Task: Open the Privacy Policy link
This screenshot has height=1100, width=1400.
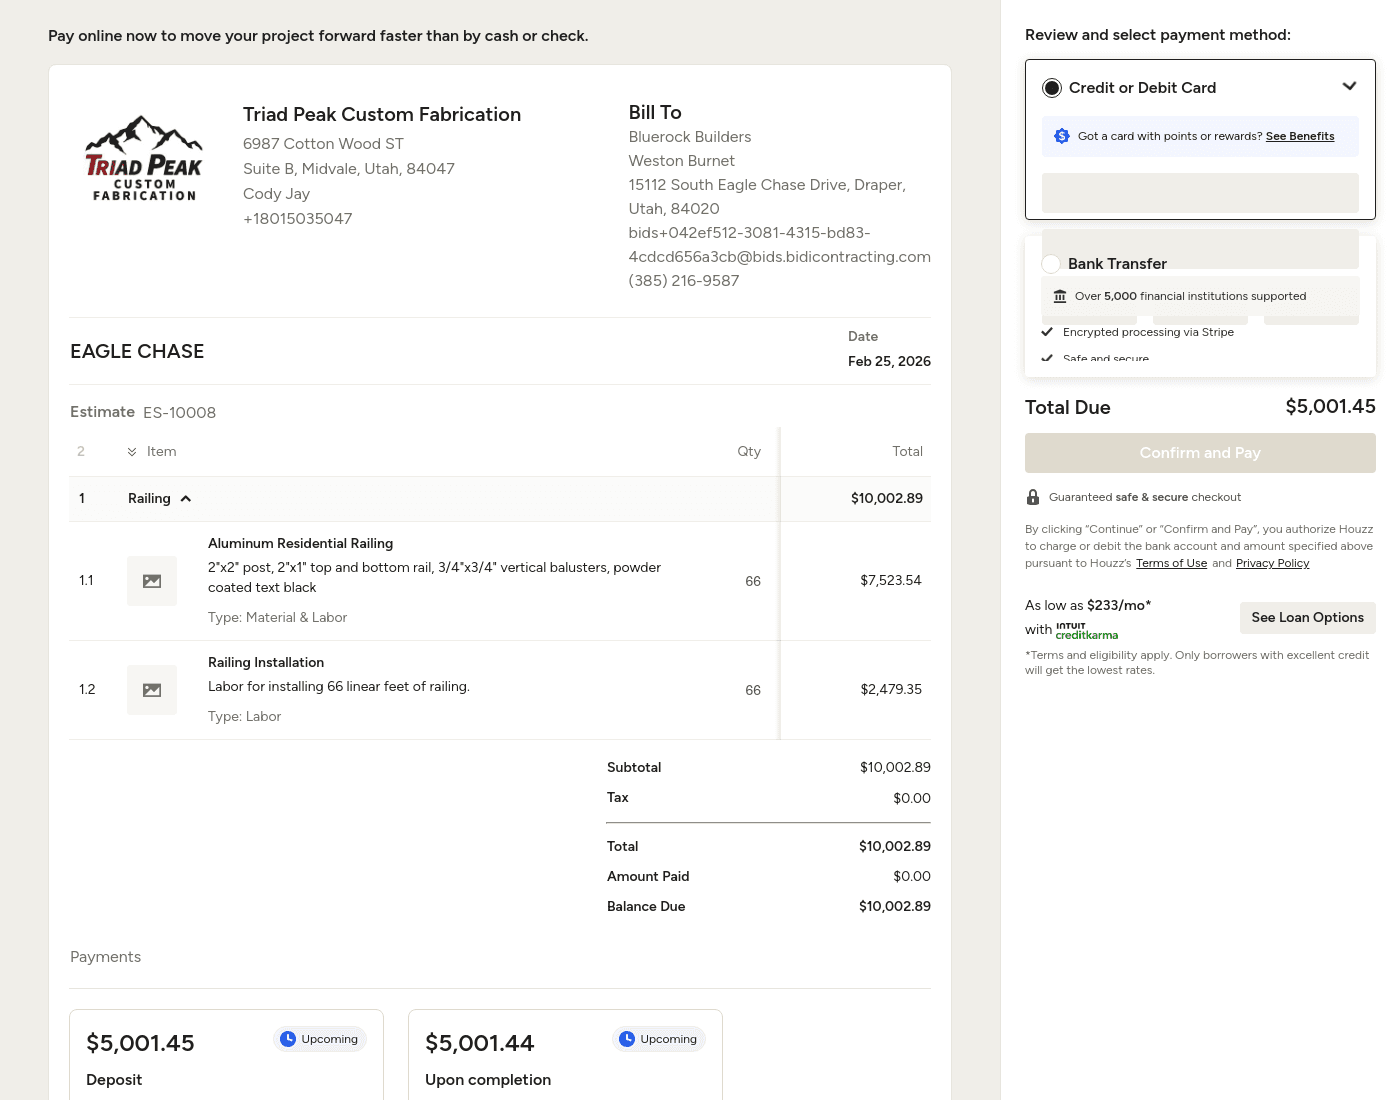Action: (1272, 564)
